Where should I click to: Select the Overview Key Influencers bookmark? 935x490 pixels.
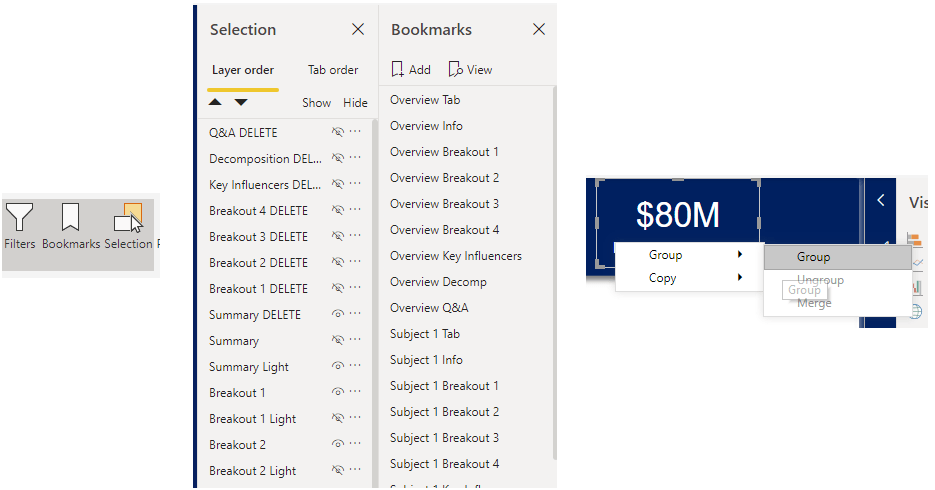tap(455, 256)
